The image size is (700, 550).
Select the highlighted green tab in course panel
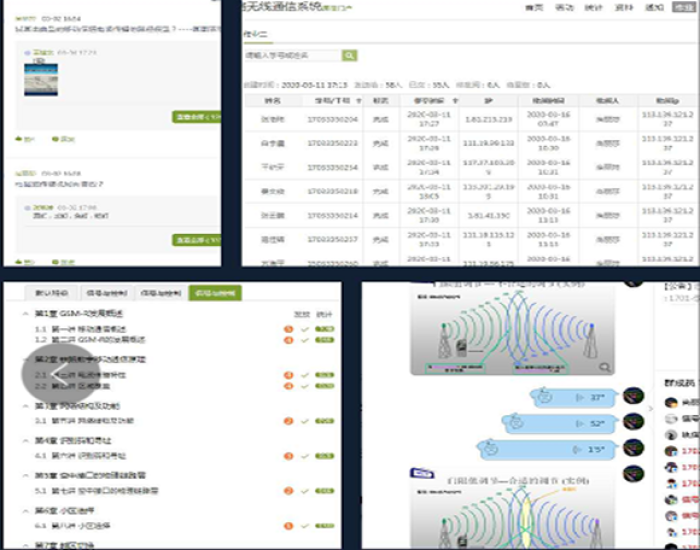(213, 293)
